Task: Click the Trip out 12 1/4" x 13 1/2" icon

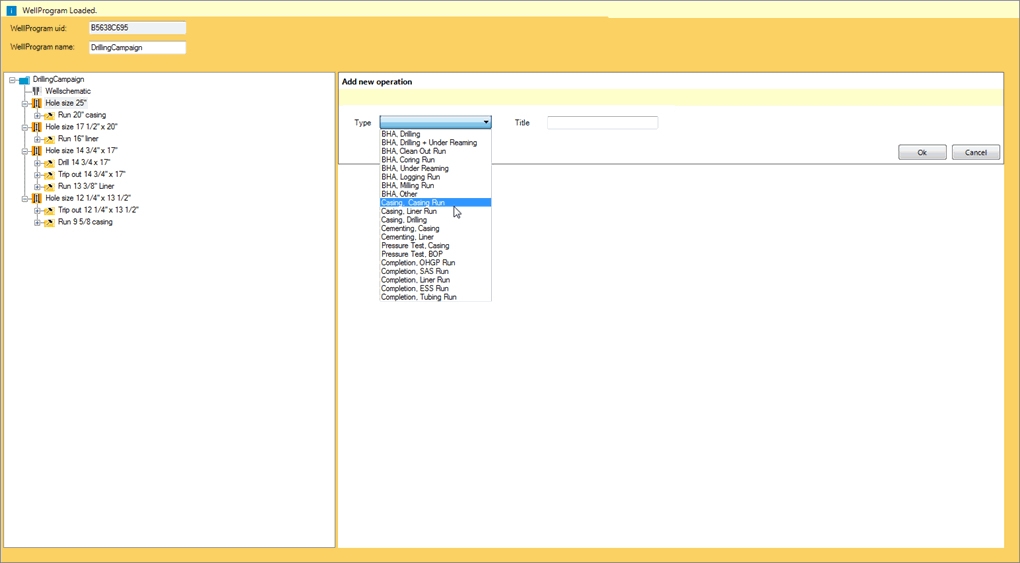Action: (49, 210)
